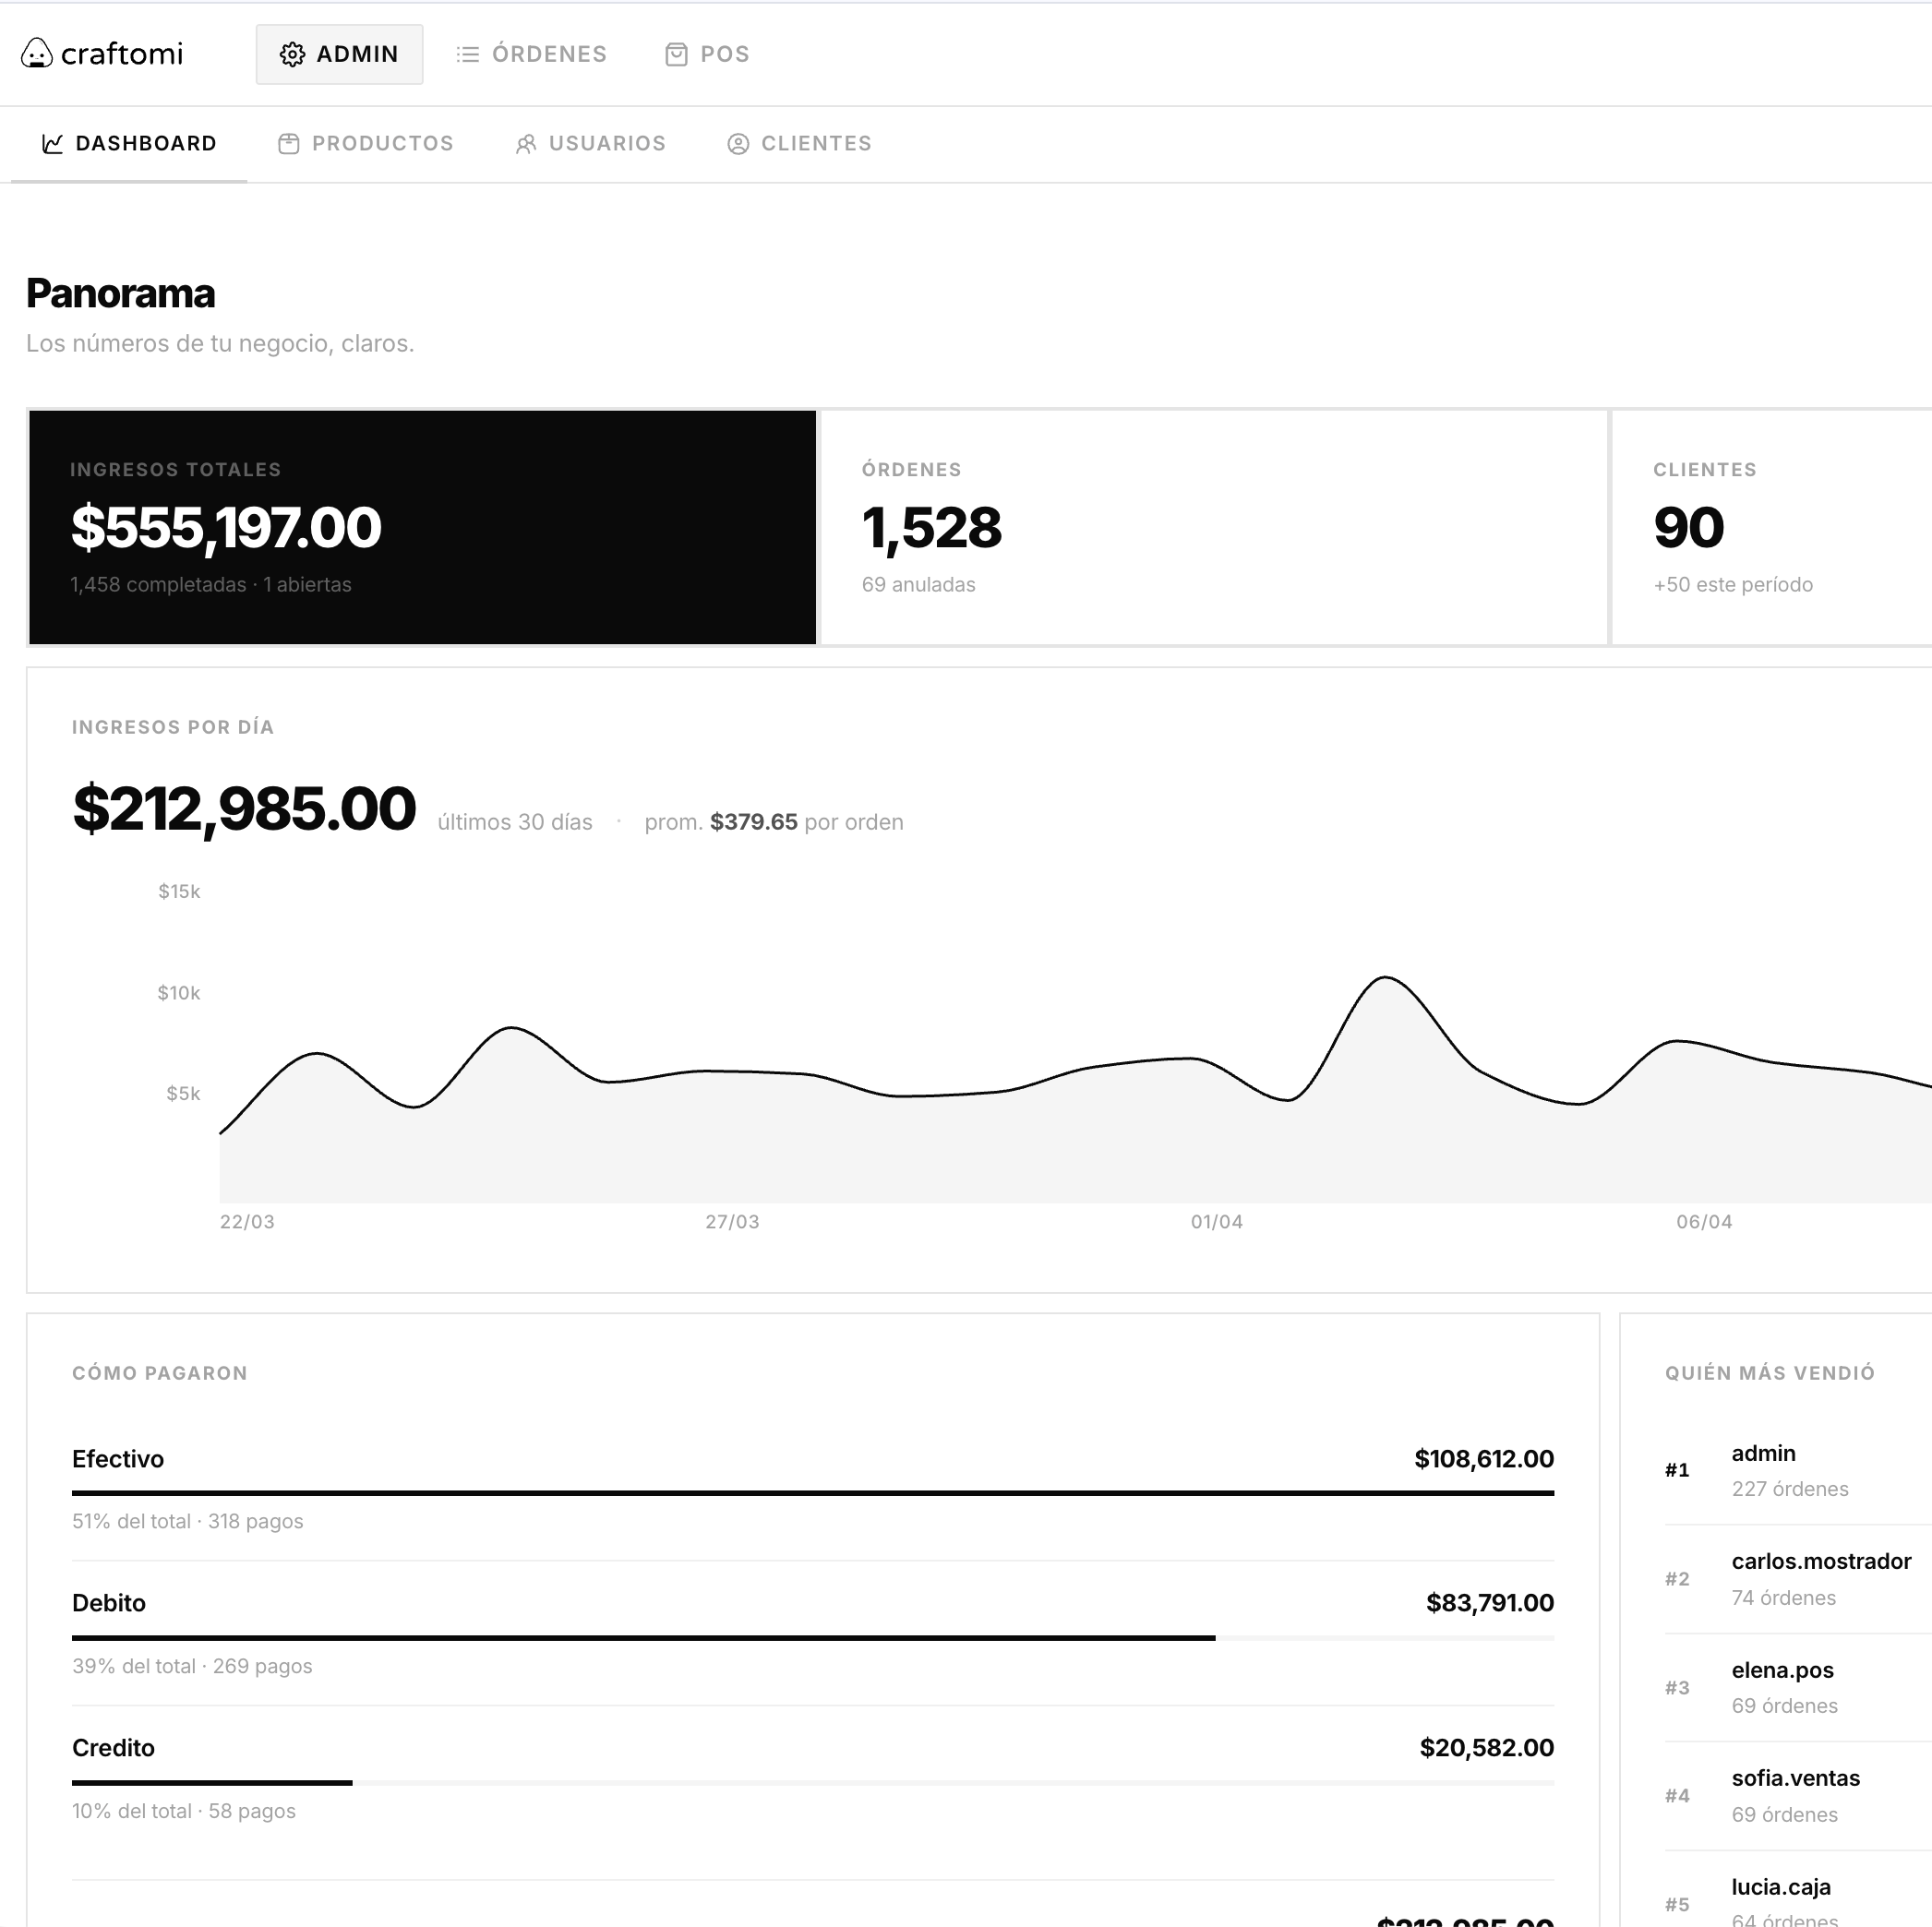The height and width of the screenshot is (1927, 1932).
Task: Click the $212,985.00 daily income value
Action: point(244,808)
